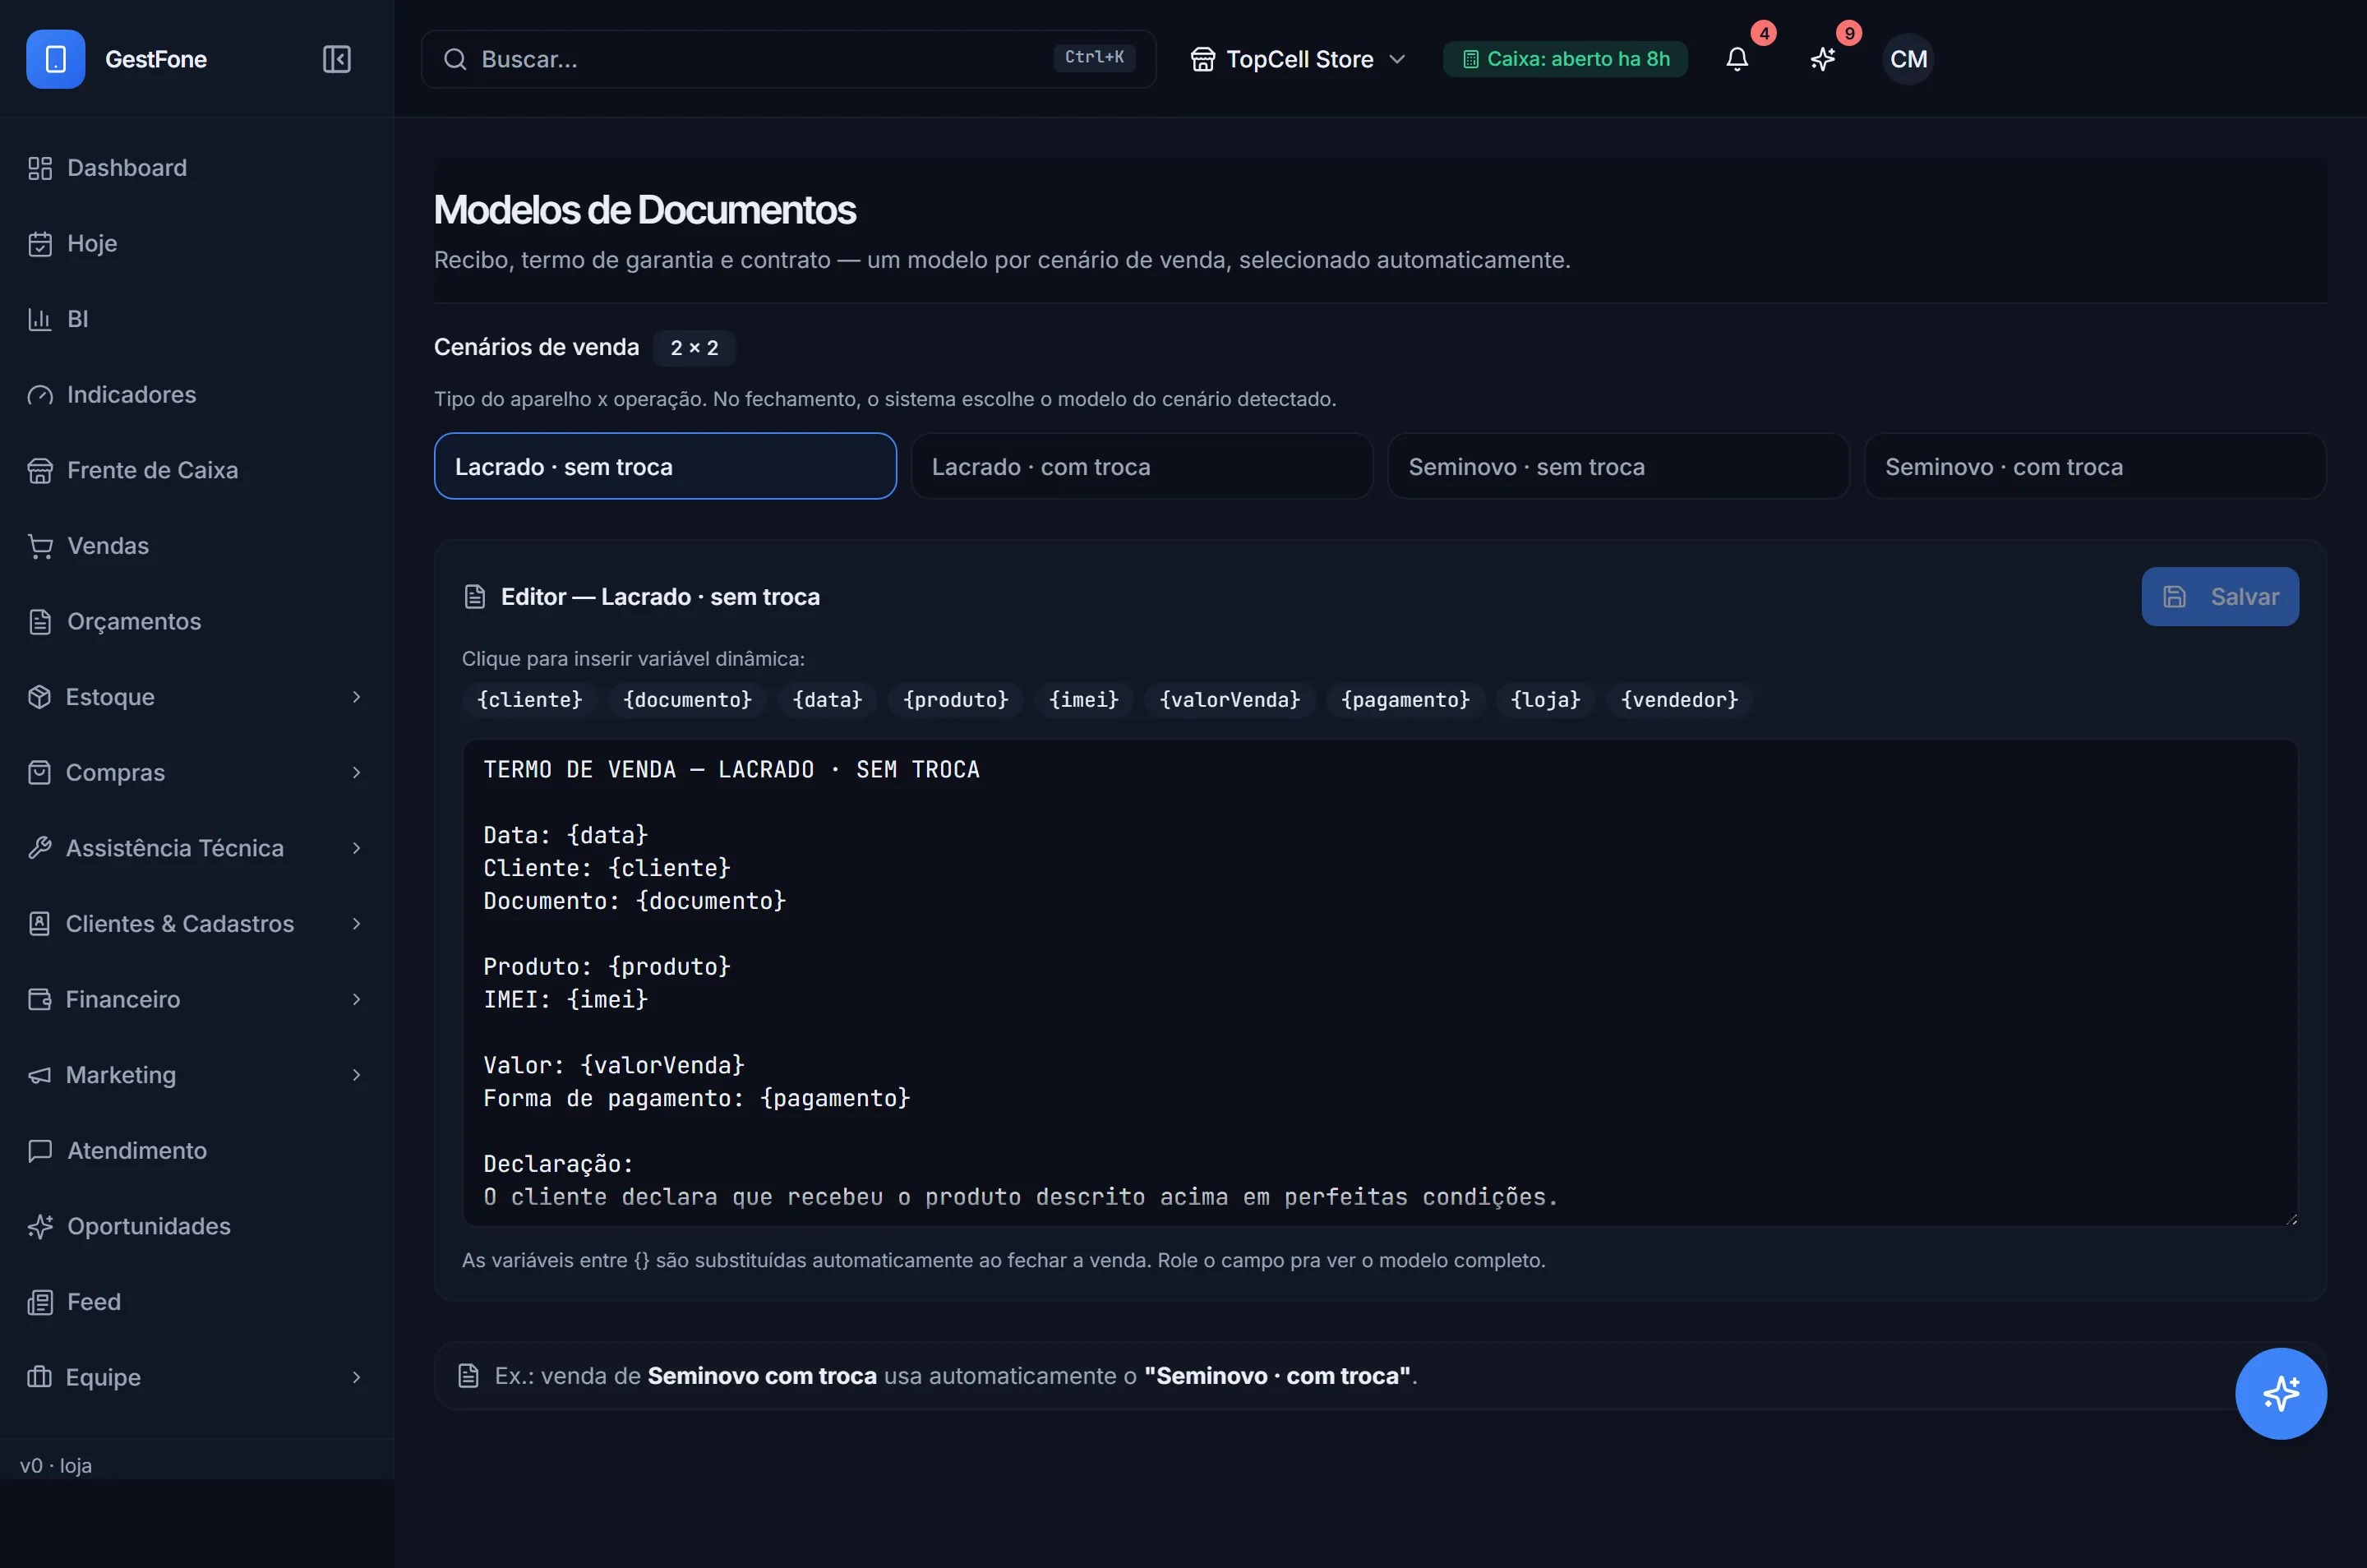Click the Caixa: aberto ha 8h status badge
This screenshot has height=1568, width=2367.
1565,59
